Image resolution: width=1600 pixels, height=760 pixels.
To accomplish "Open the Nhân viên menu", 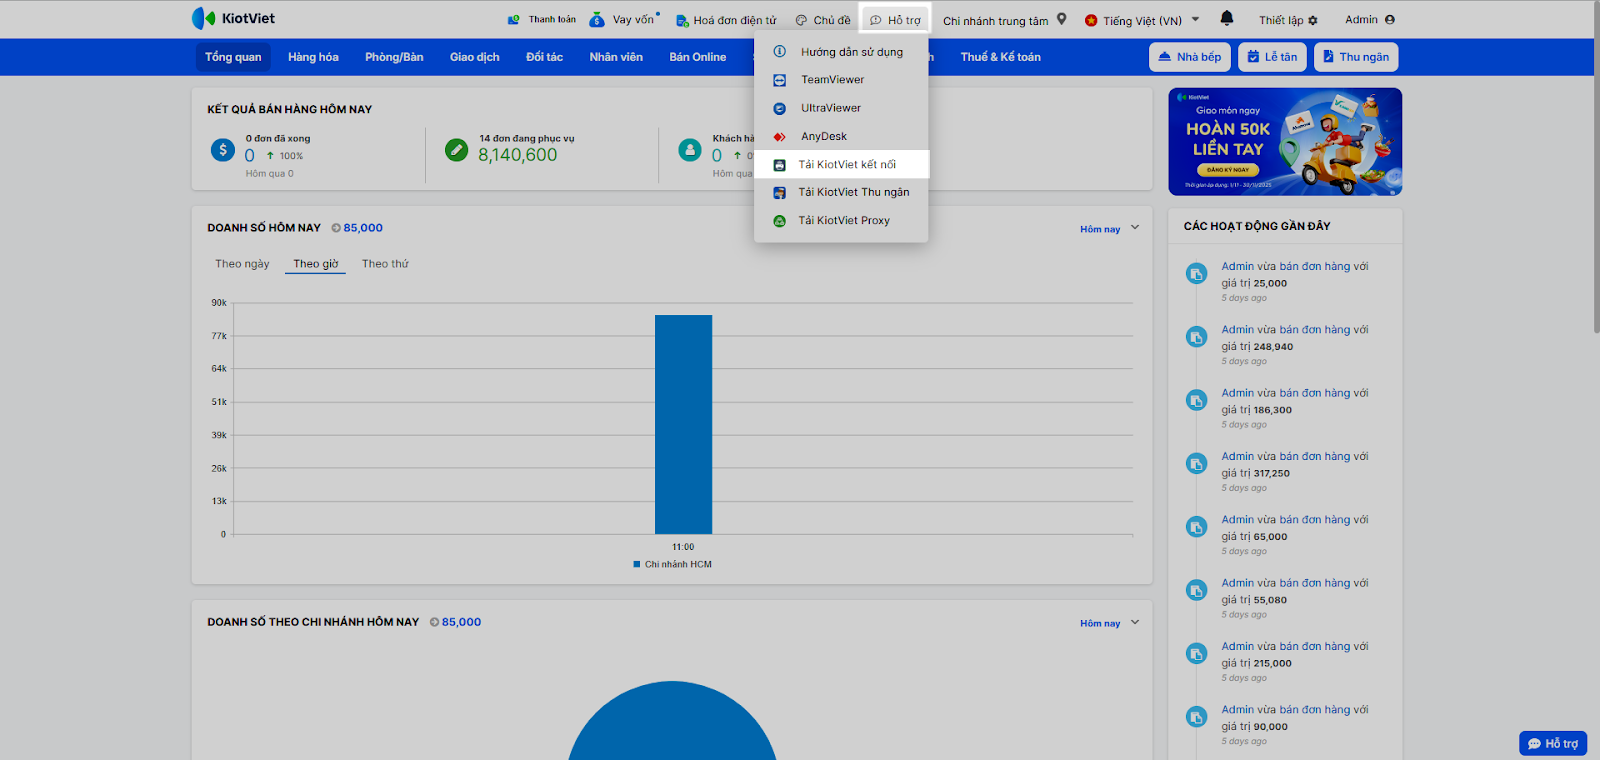I will tap(616, 57).
